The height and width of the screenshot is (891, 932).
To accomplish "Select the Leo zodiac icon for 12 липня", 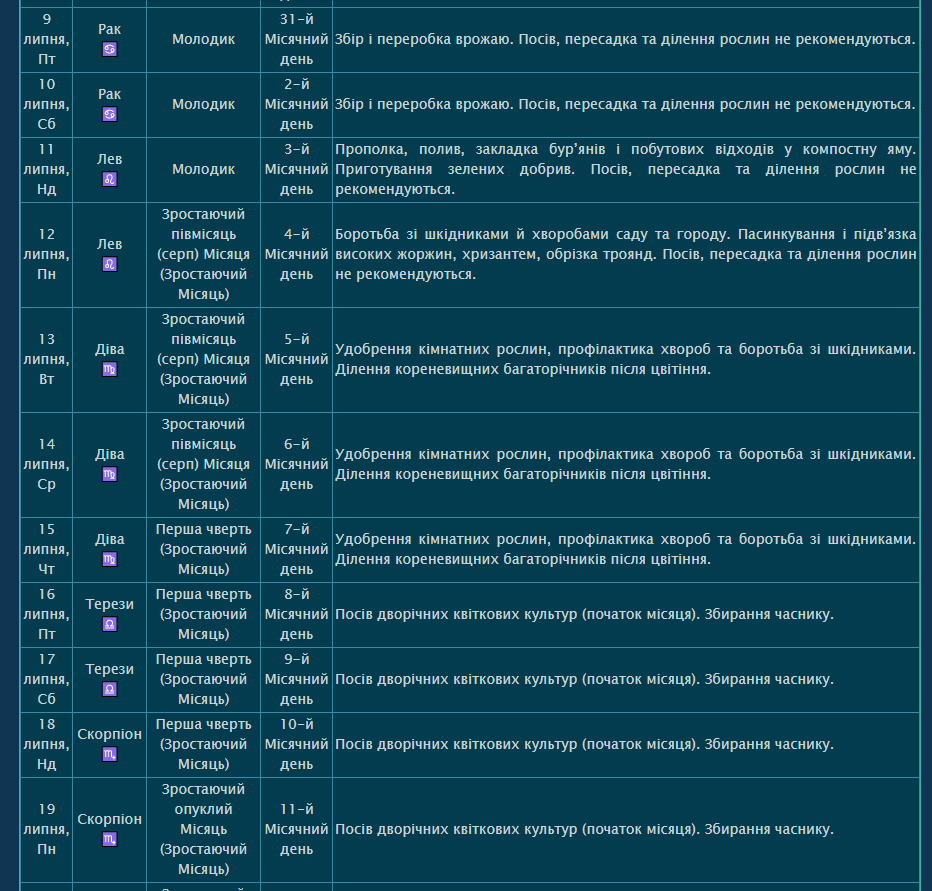I will pos(110,265).
